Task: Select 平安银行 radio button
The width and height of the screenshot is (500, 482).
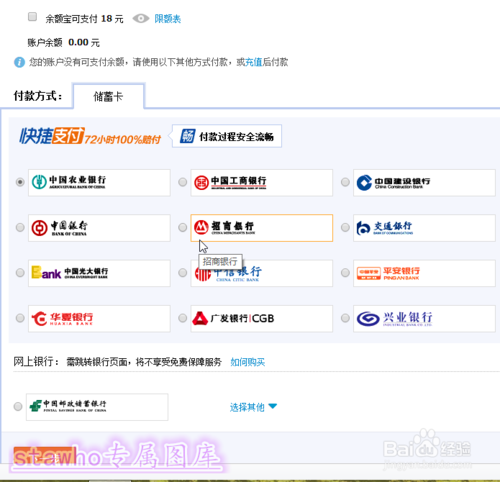Action: [x=345, y=273]
